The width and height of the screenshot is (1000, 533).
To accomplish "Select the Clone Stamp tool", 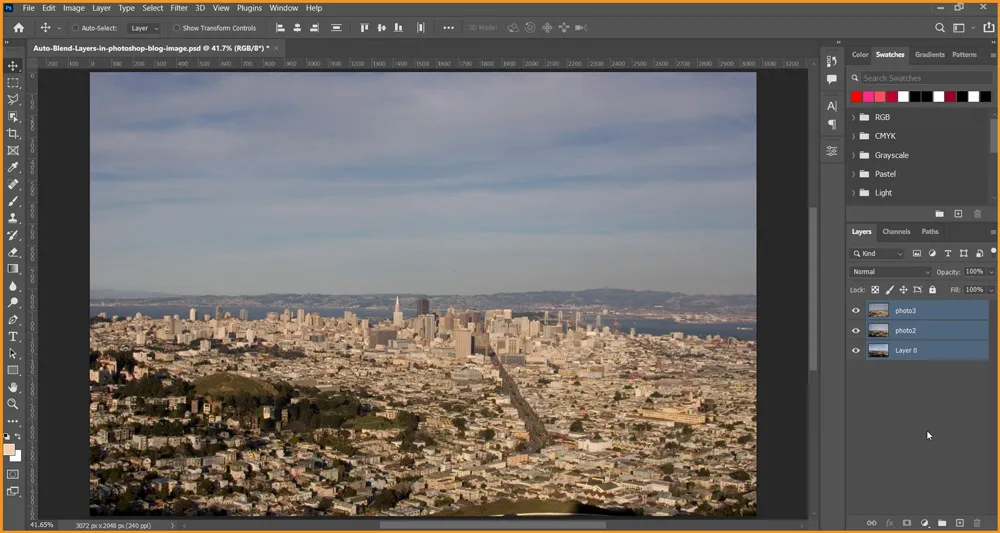I will (x=13, y=218).
